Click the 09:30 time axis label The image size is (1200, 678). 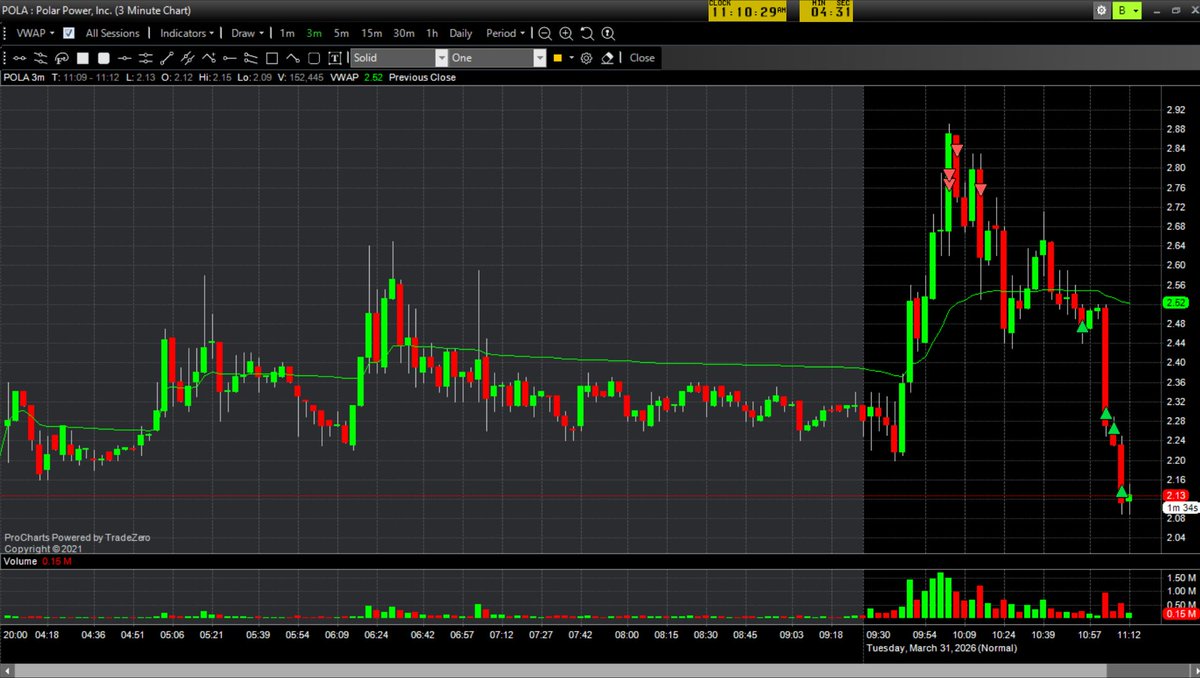(x=880, y=634)
